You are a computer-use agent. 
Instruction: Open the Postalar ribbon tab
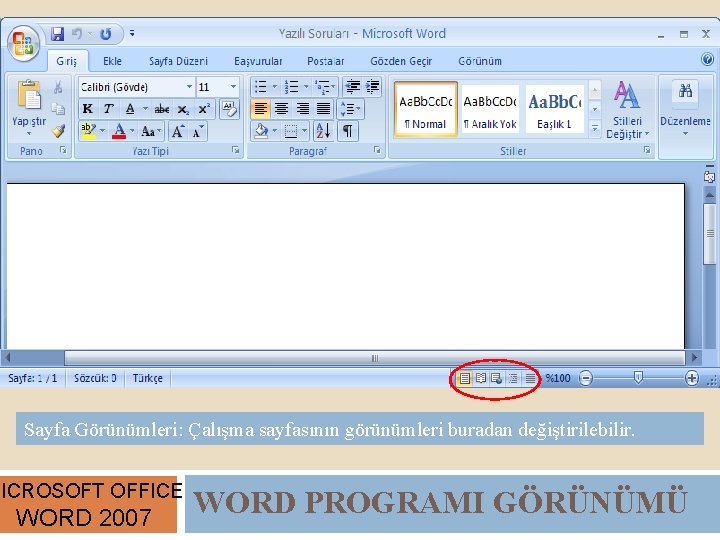coord(326,61)
